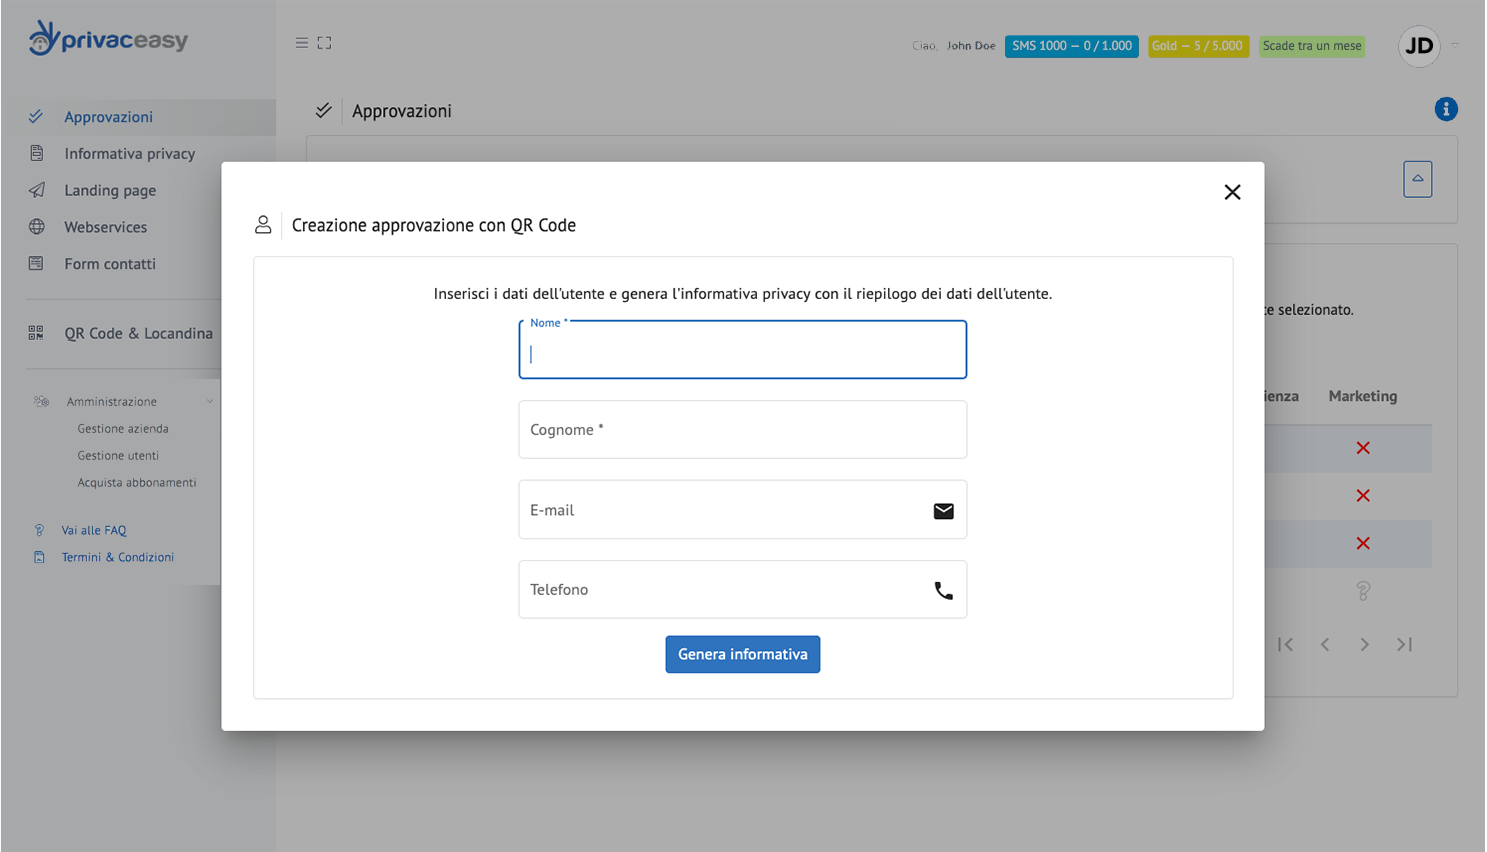Open the user dropdown arrow beside avatar
This screenshot has width=1487, height=852.
1455,45
